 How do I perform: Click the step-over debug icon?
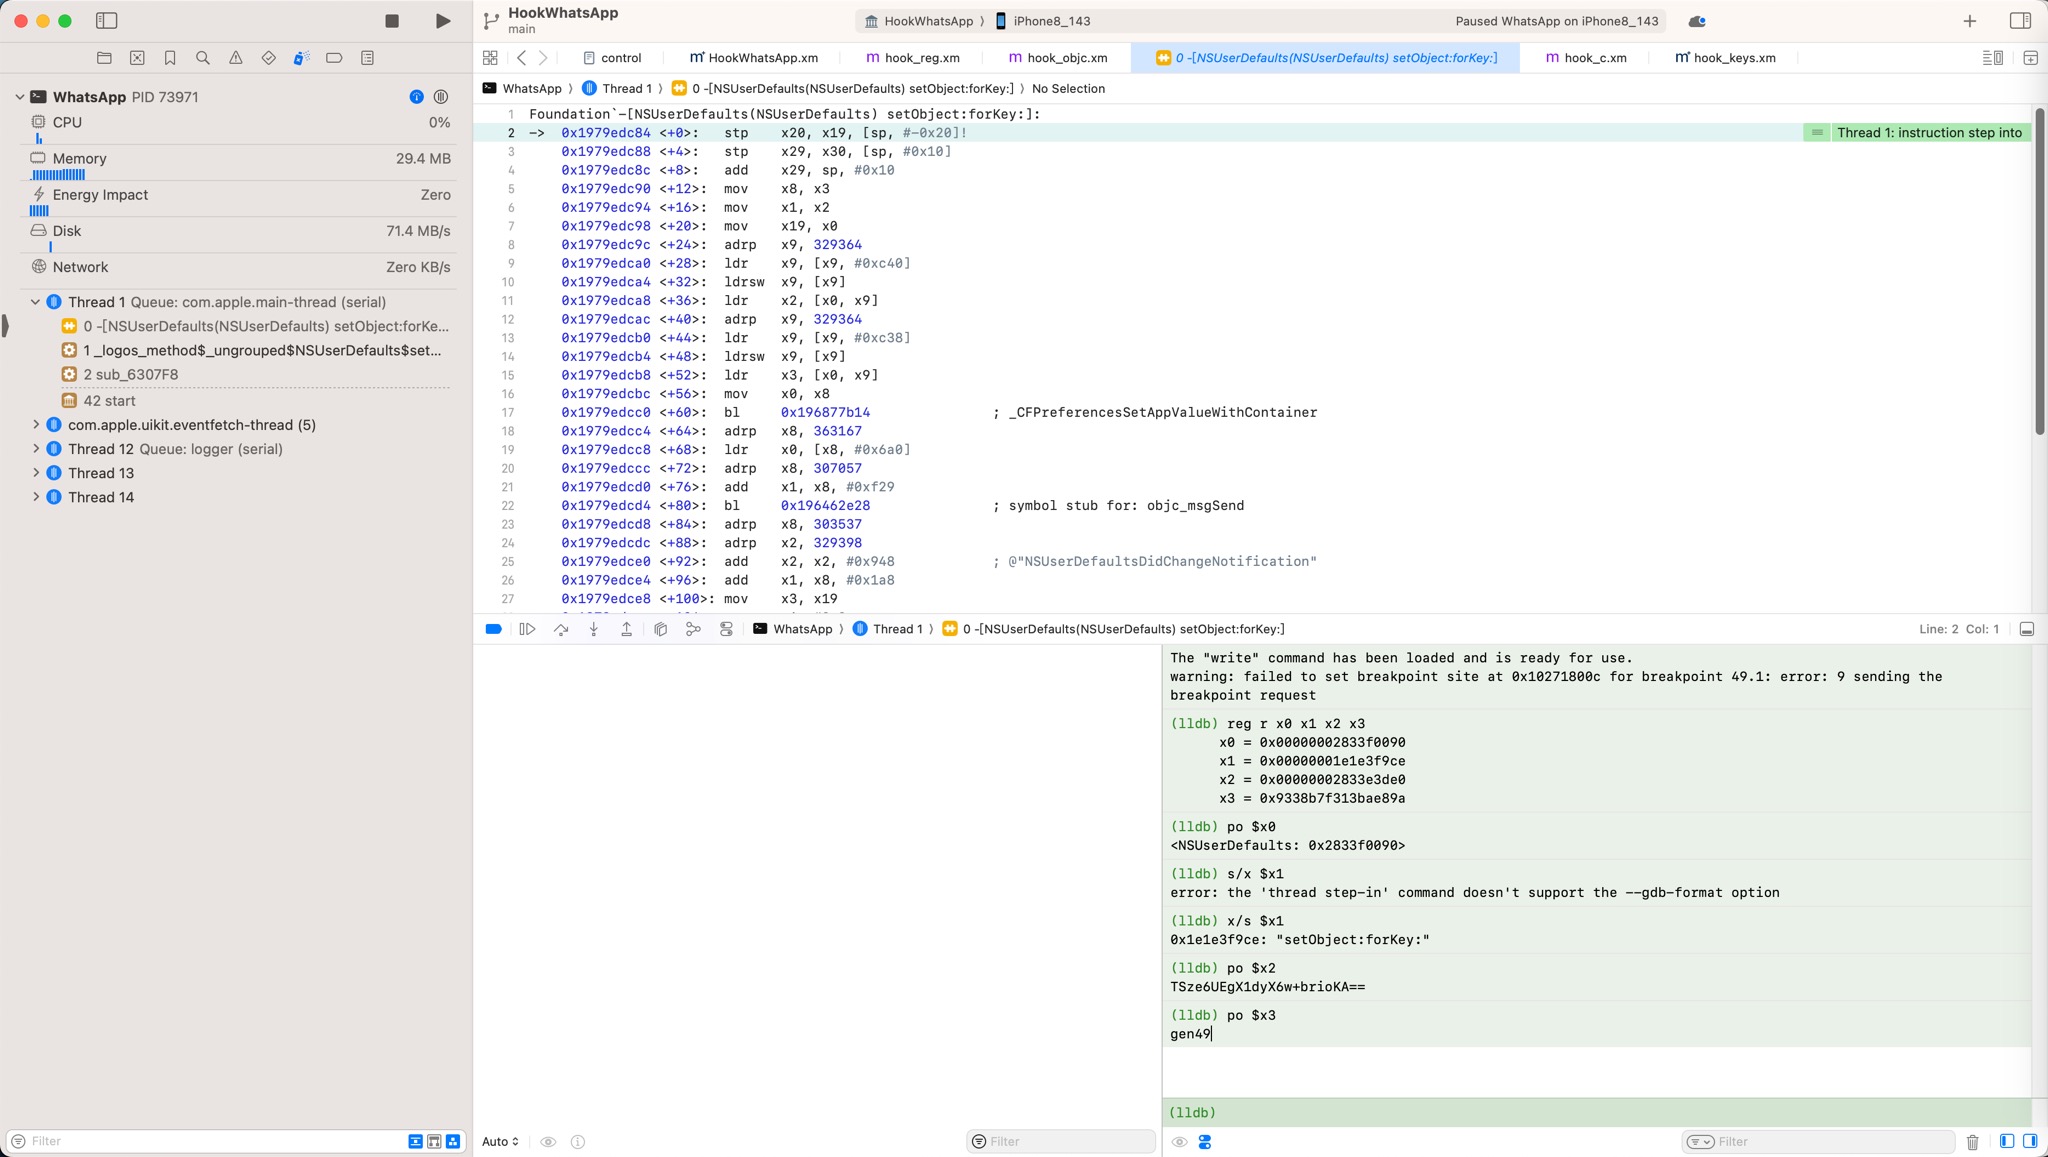tap(560, 628)
